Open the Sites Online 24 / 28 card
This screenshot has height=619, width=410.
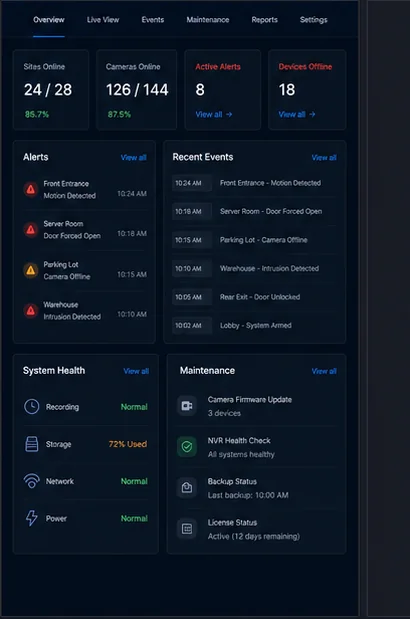point(51,90)
